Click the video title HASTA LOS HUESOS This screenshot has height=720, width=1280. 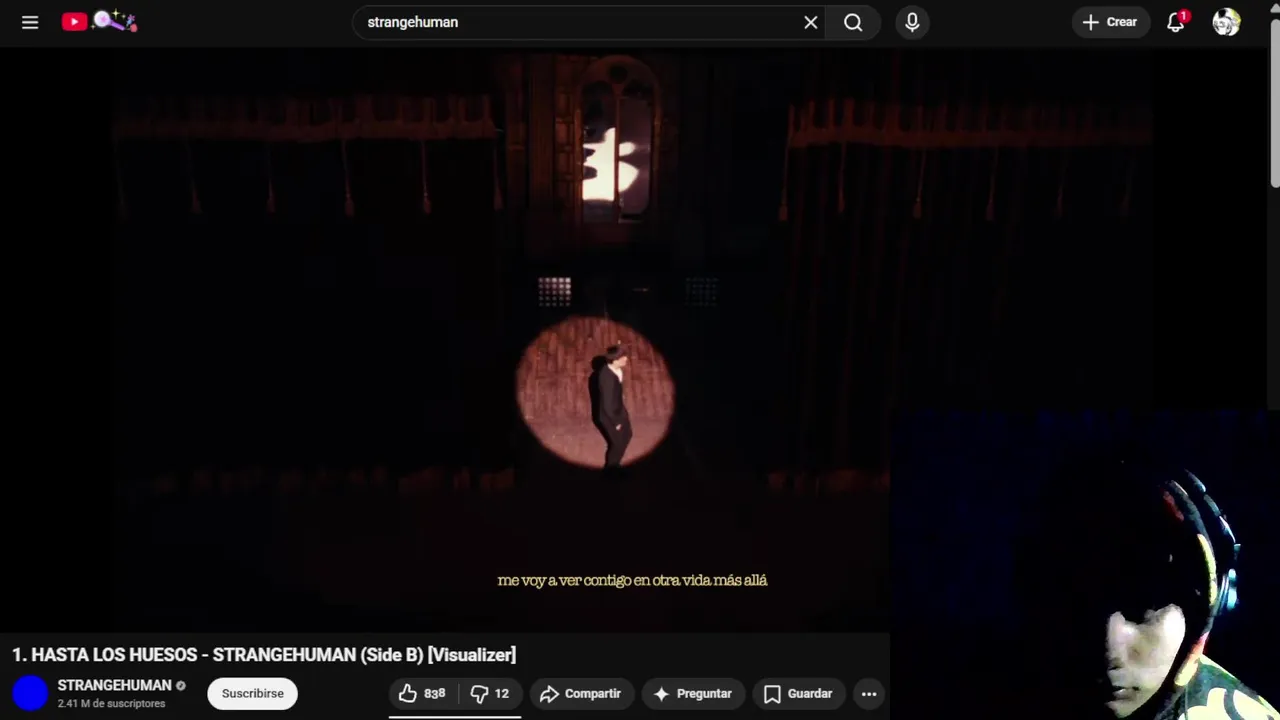pos(264,655)
